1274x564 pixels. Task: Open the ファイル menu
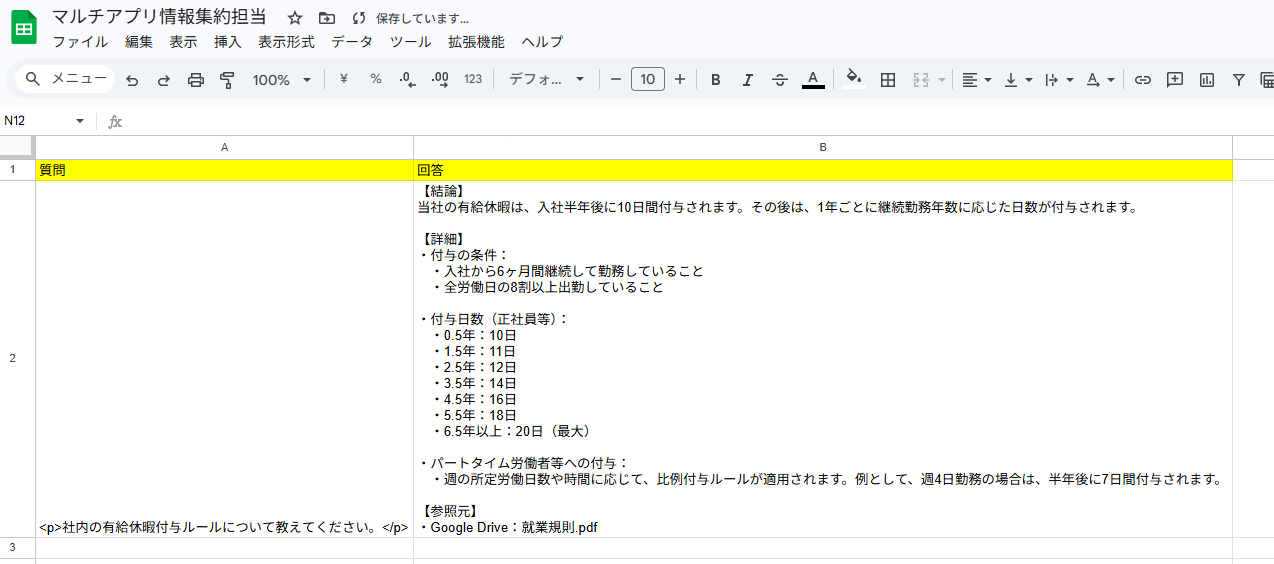(80, 42)
